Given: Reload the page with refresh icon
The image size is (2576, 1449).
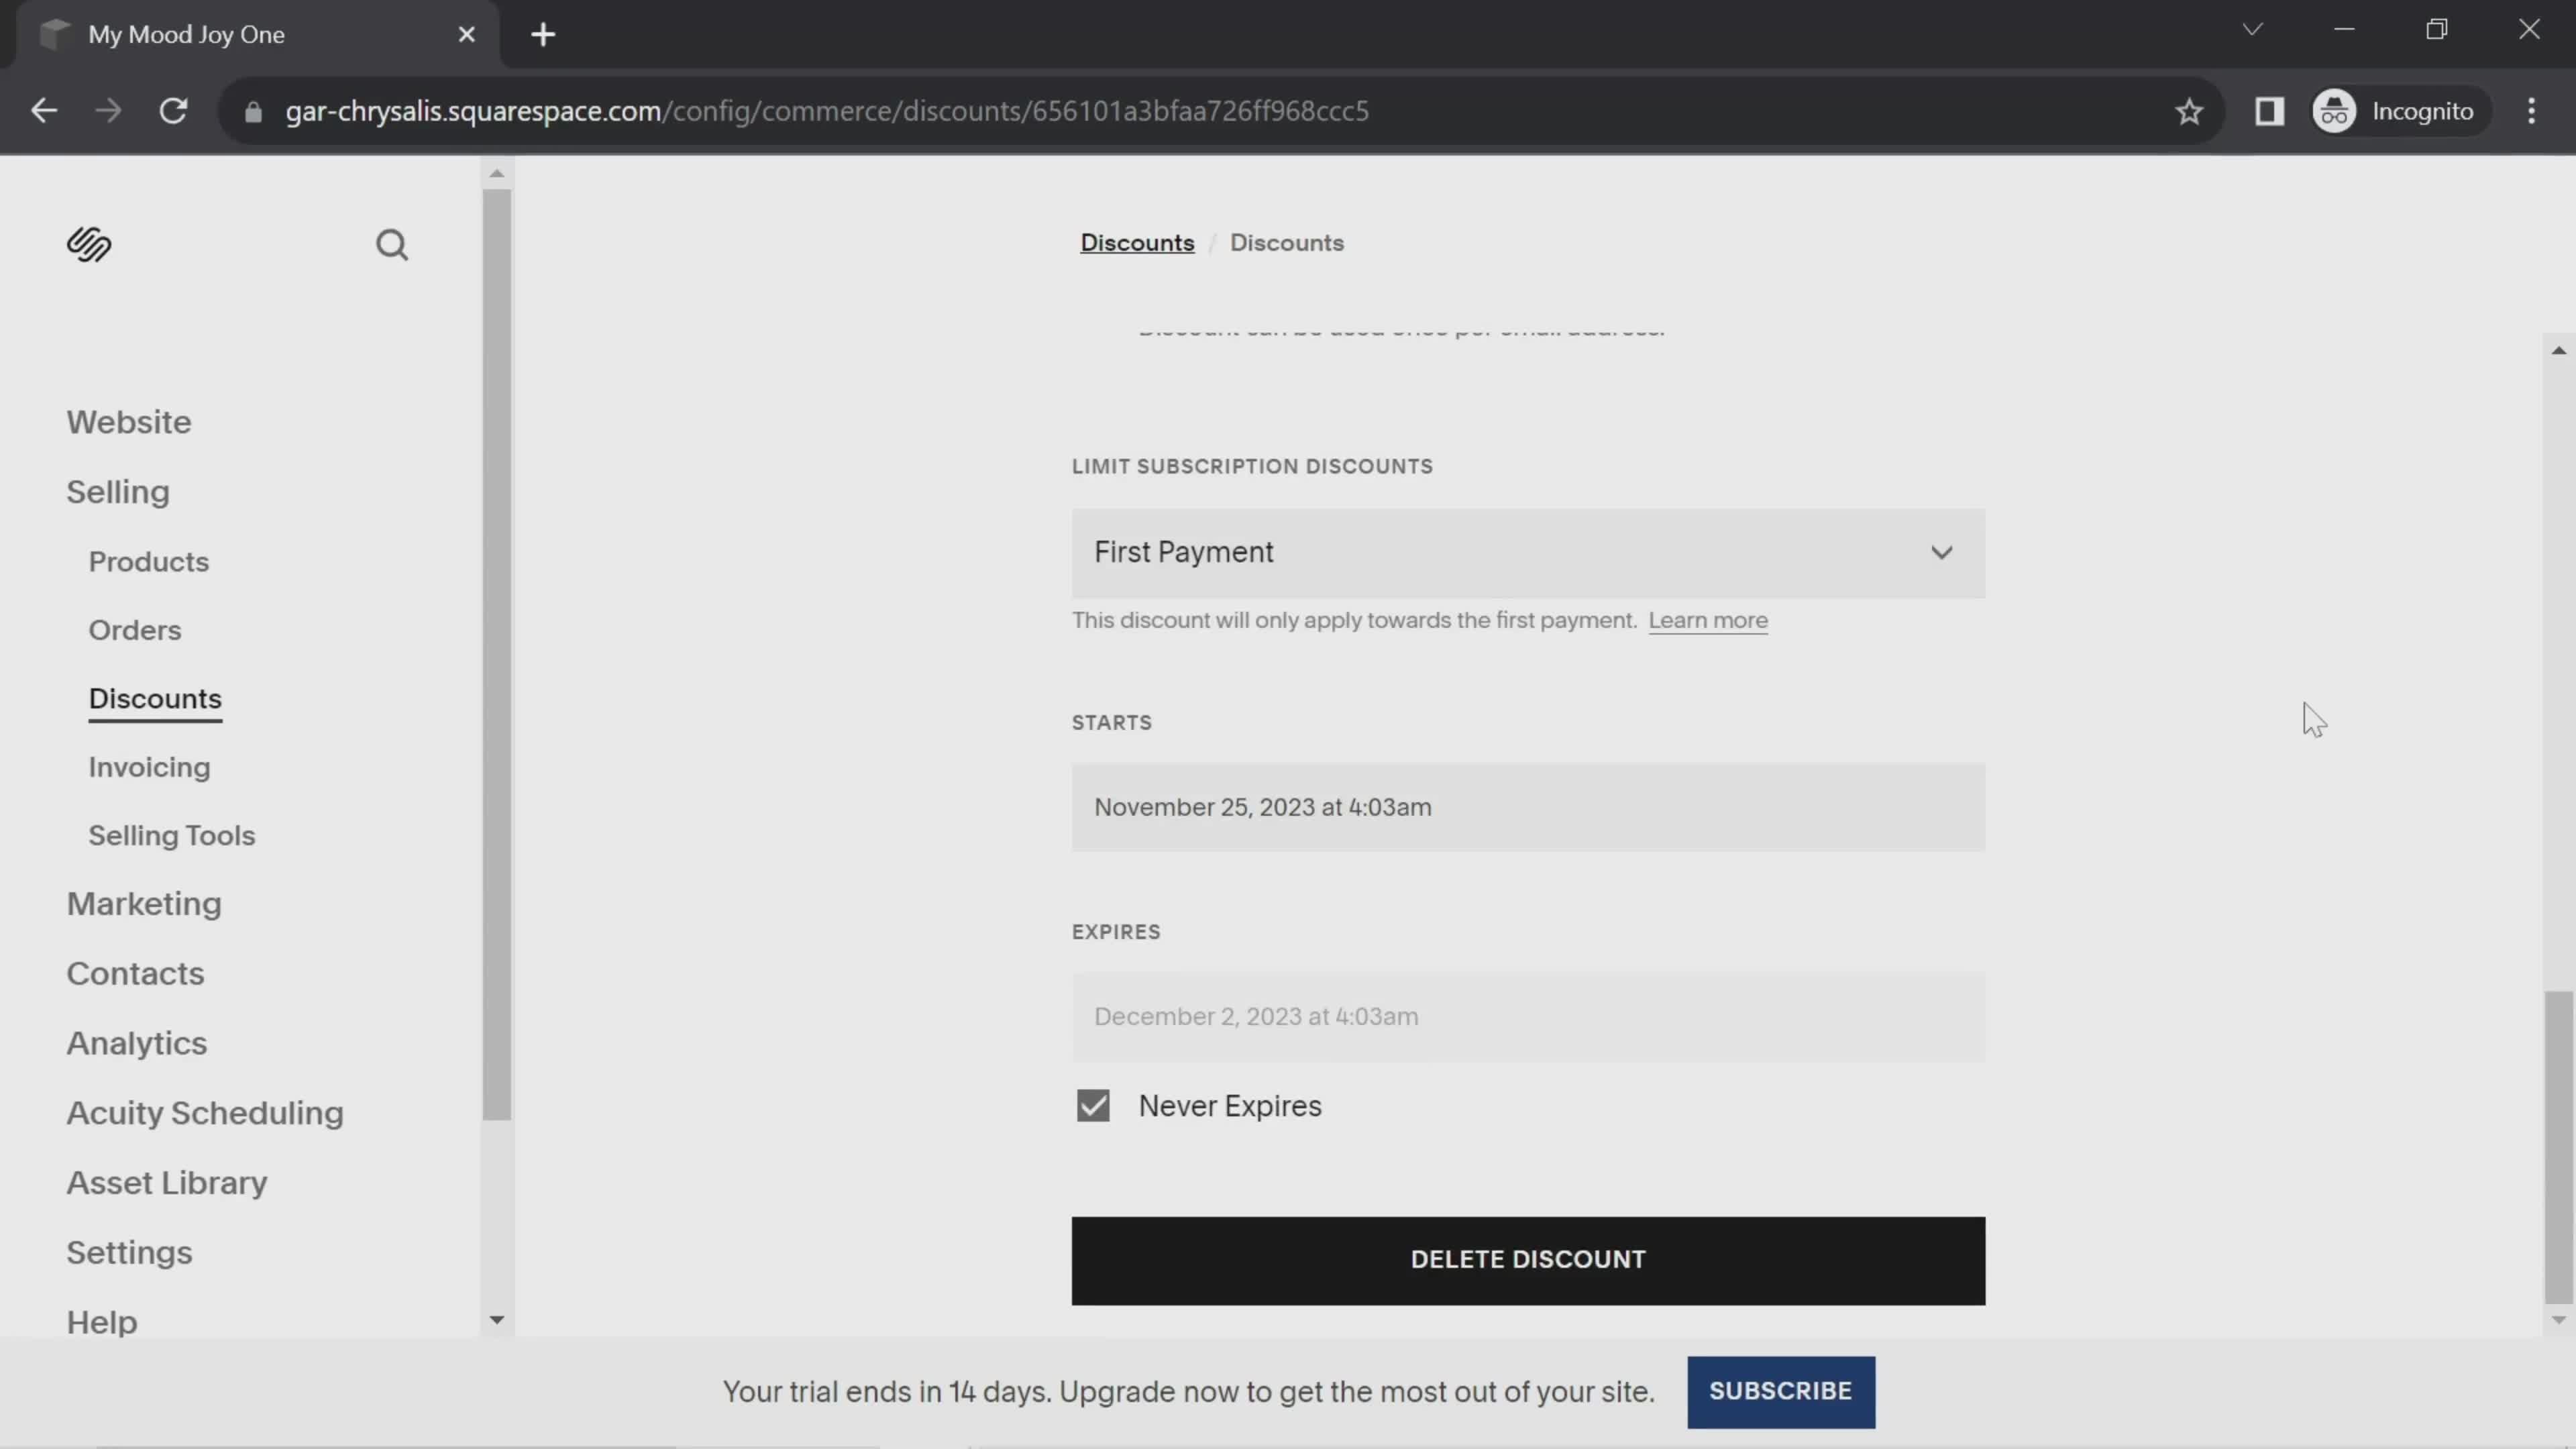Looking at the screenshot, I should (x=174, y=111).
